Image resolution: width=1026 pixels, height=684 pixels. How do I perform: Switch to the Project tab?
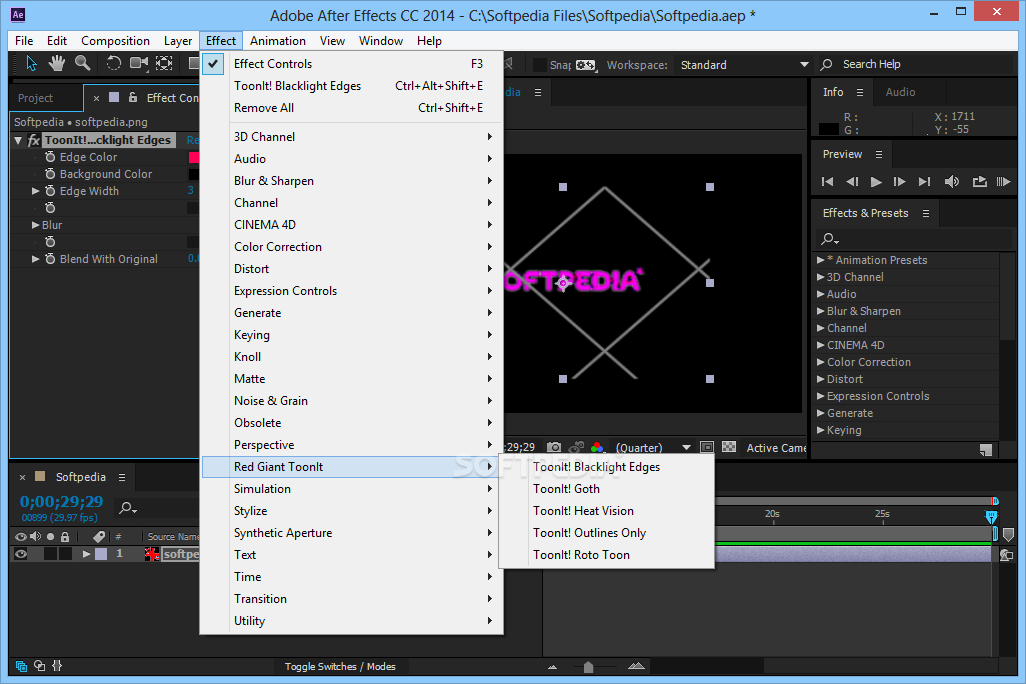point(35,98)
